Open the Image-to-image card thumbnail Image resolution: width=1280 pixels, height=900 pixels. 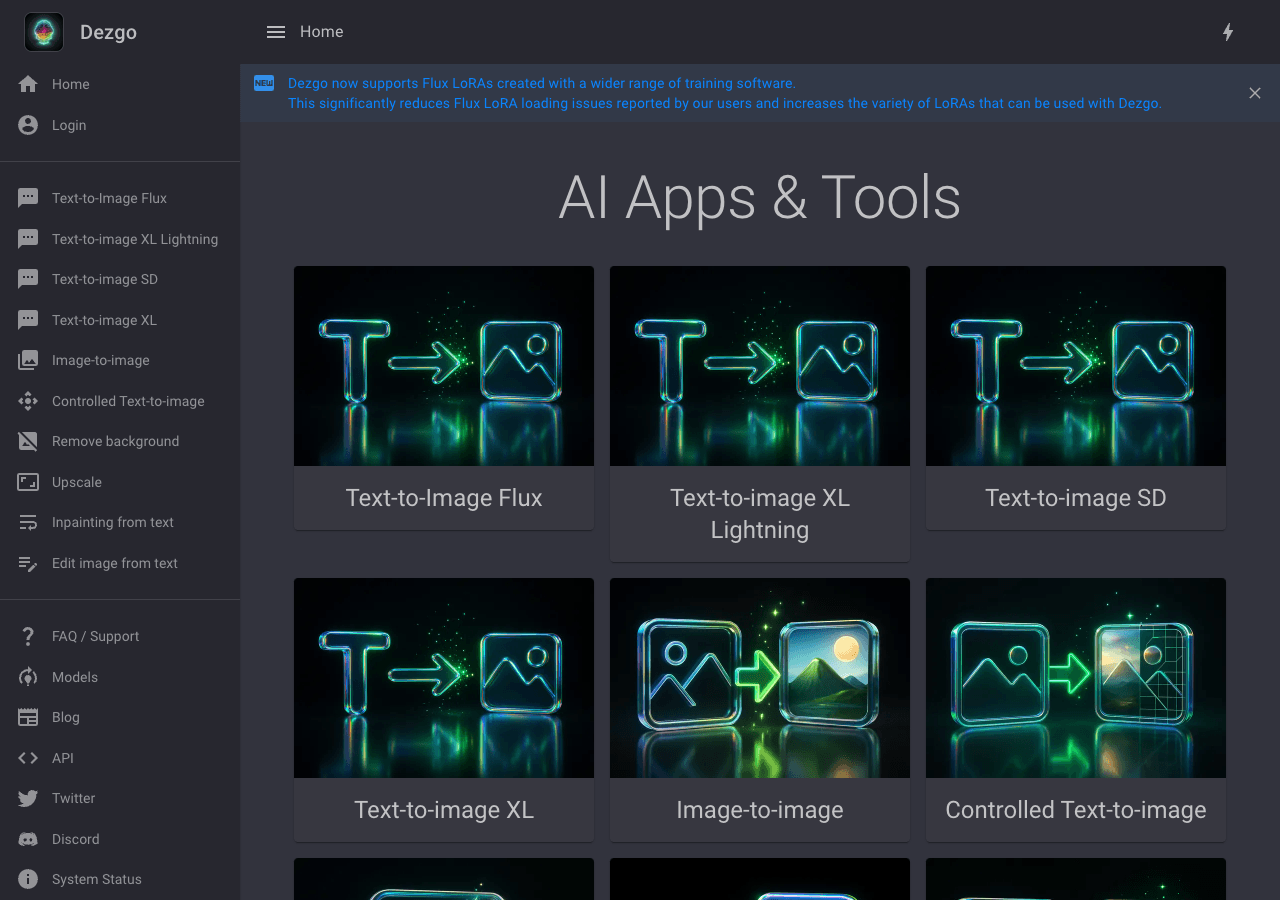(x=760, y=678)
